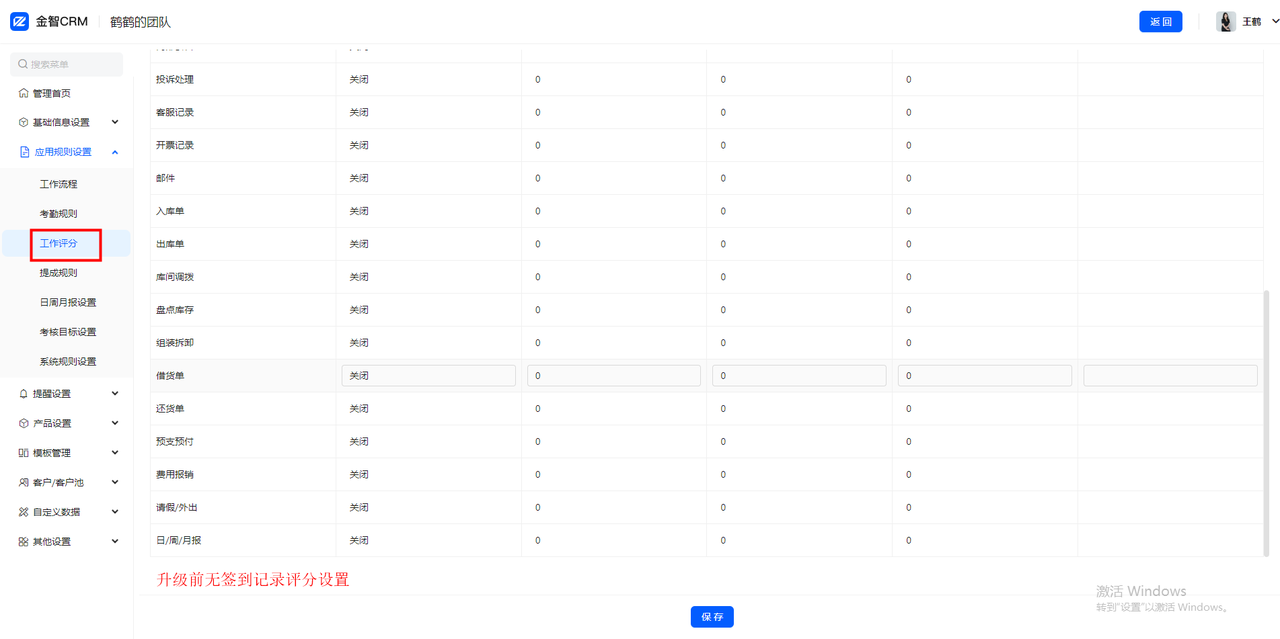Click the 基础信息设置 cube icon

point(24,123)
